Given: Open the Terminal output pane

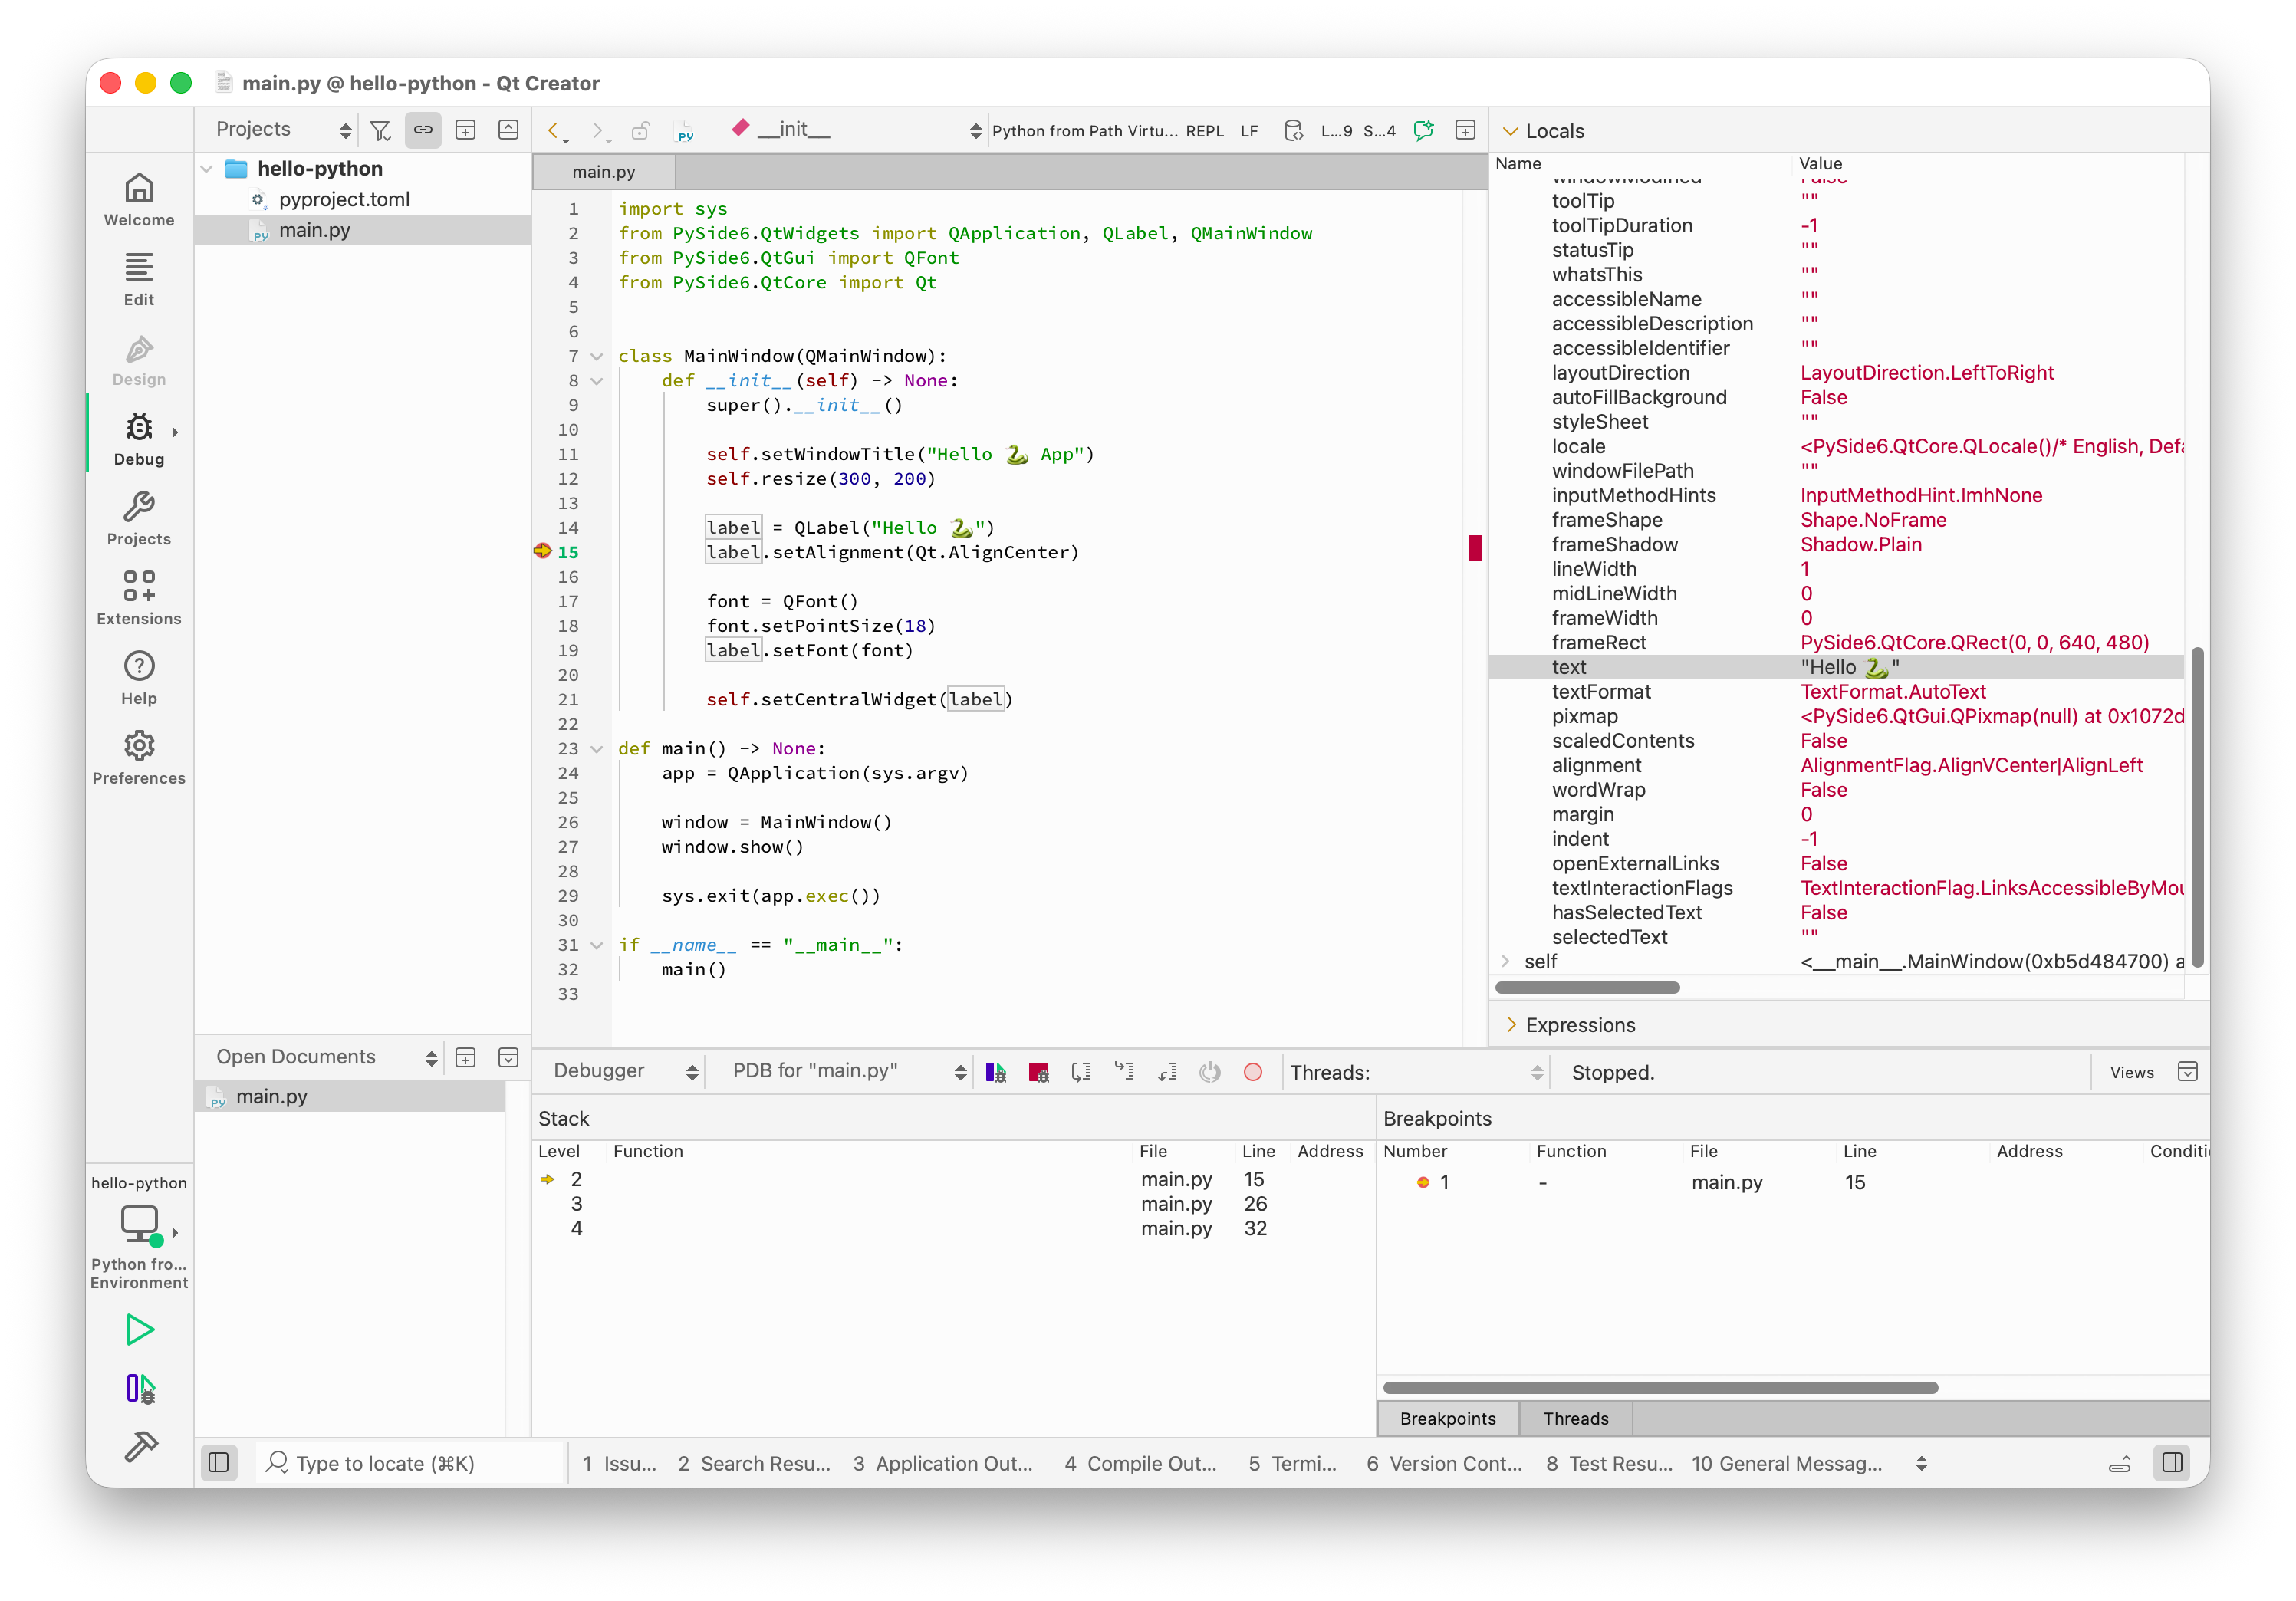Looking at the screenshot, I should click(x=1292, y=1463).
